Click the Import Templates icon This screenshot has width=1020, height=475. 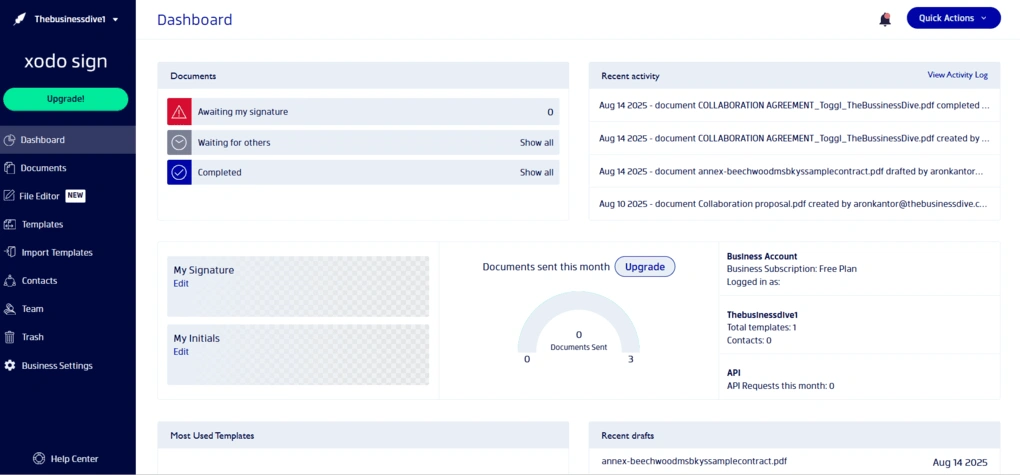coord(9,252)
